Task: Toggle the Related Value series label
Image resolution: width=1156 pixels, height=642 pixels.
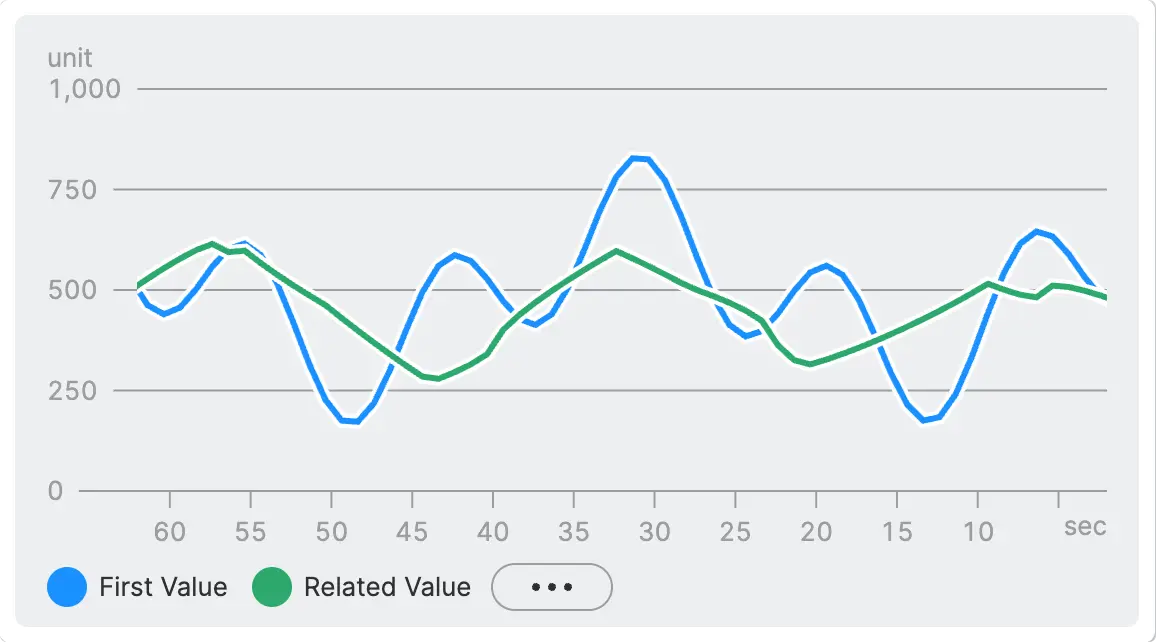Action: (x=387, y=587)
